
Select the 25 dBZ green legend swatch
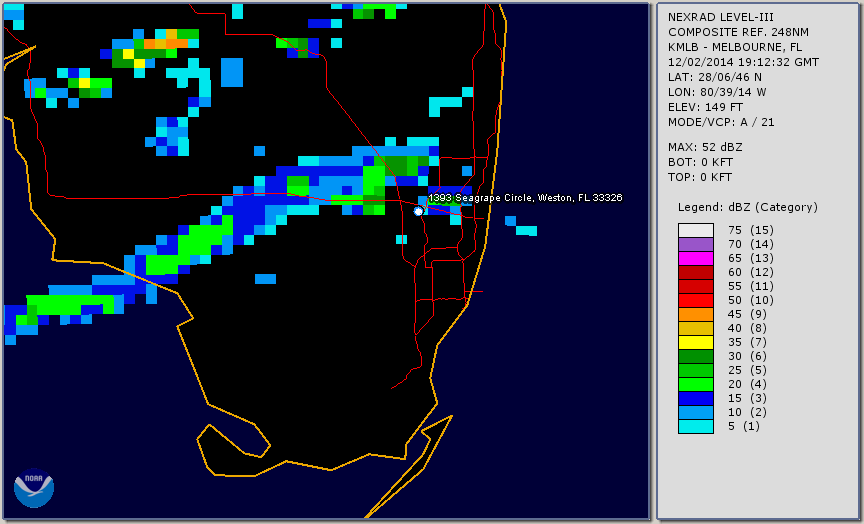696,370
